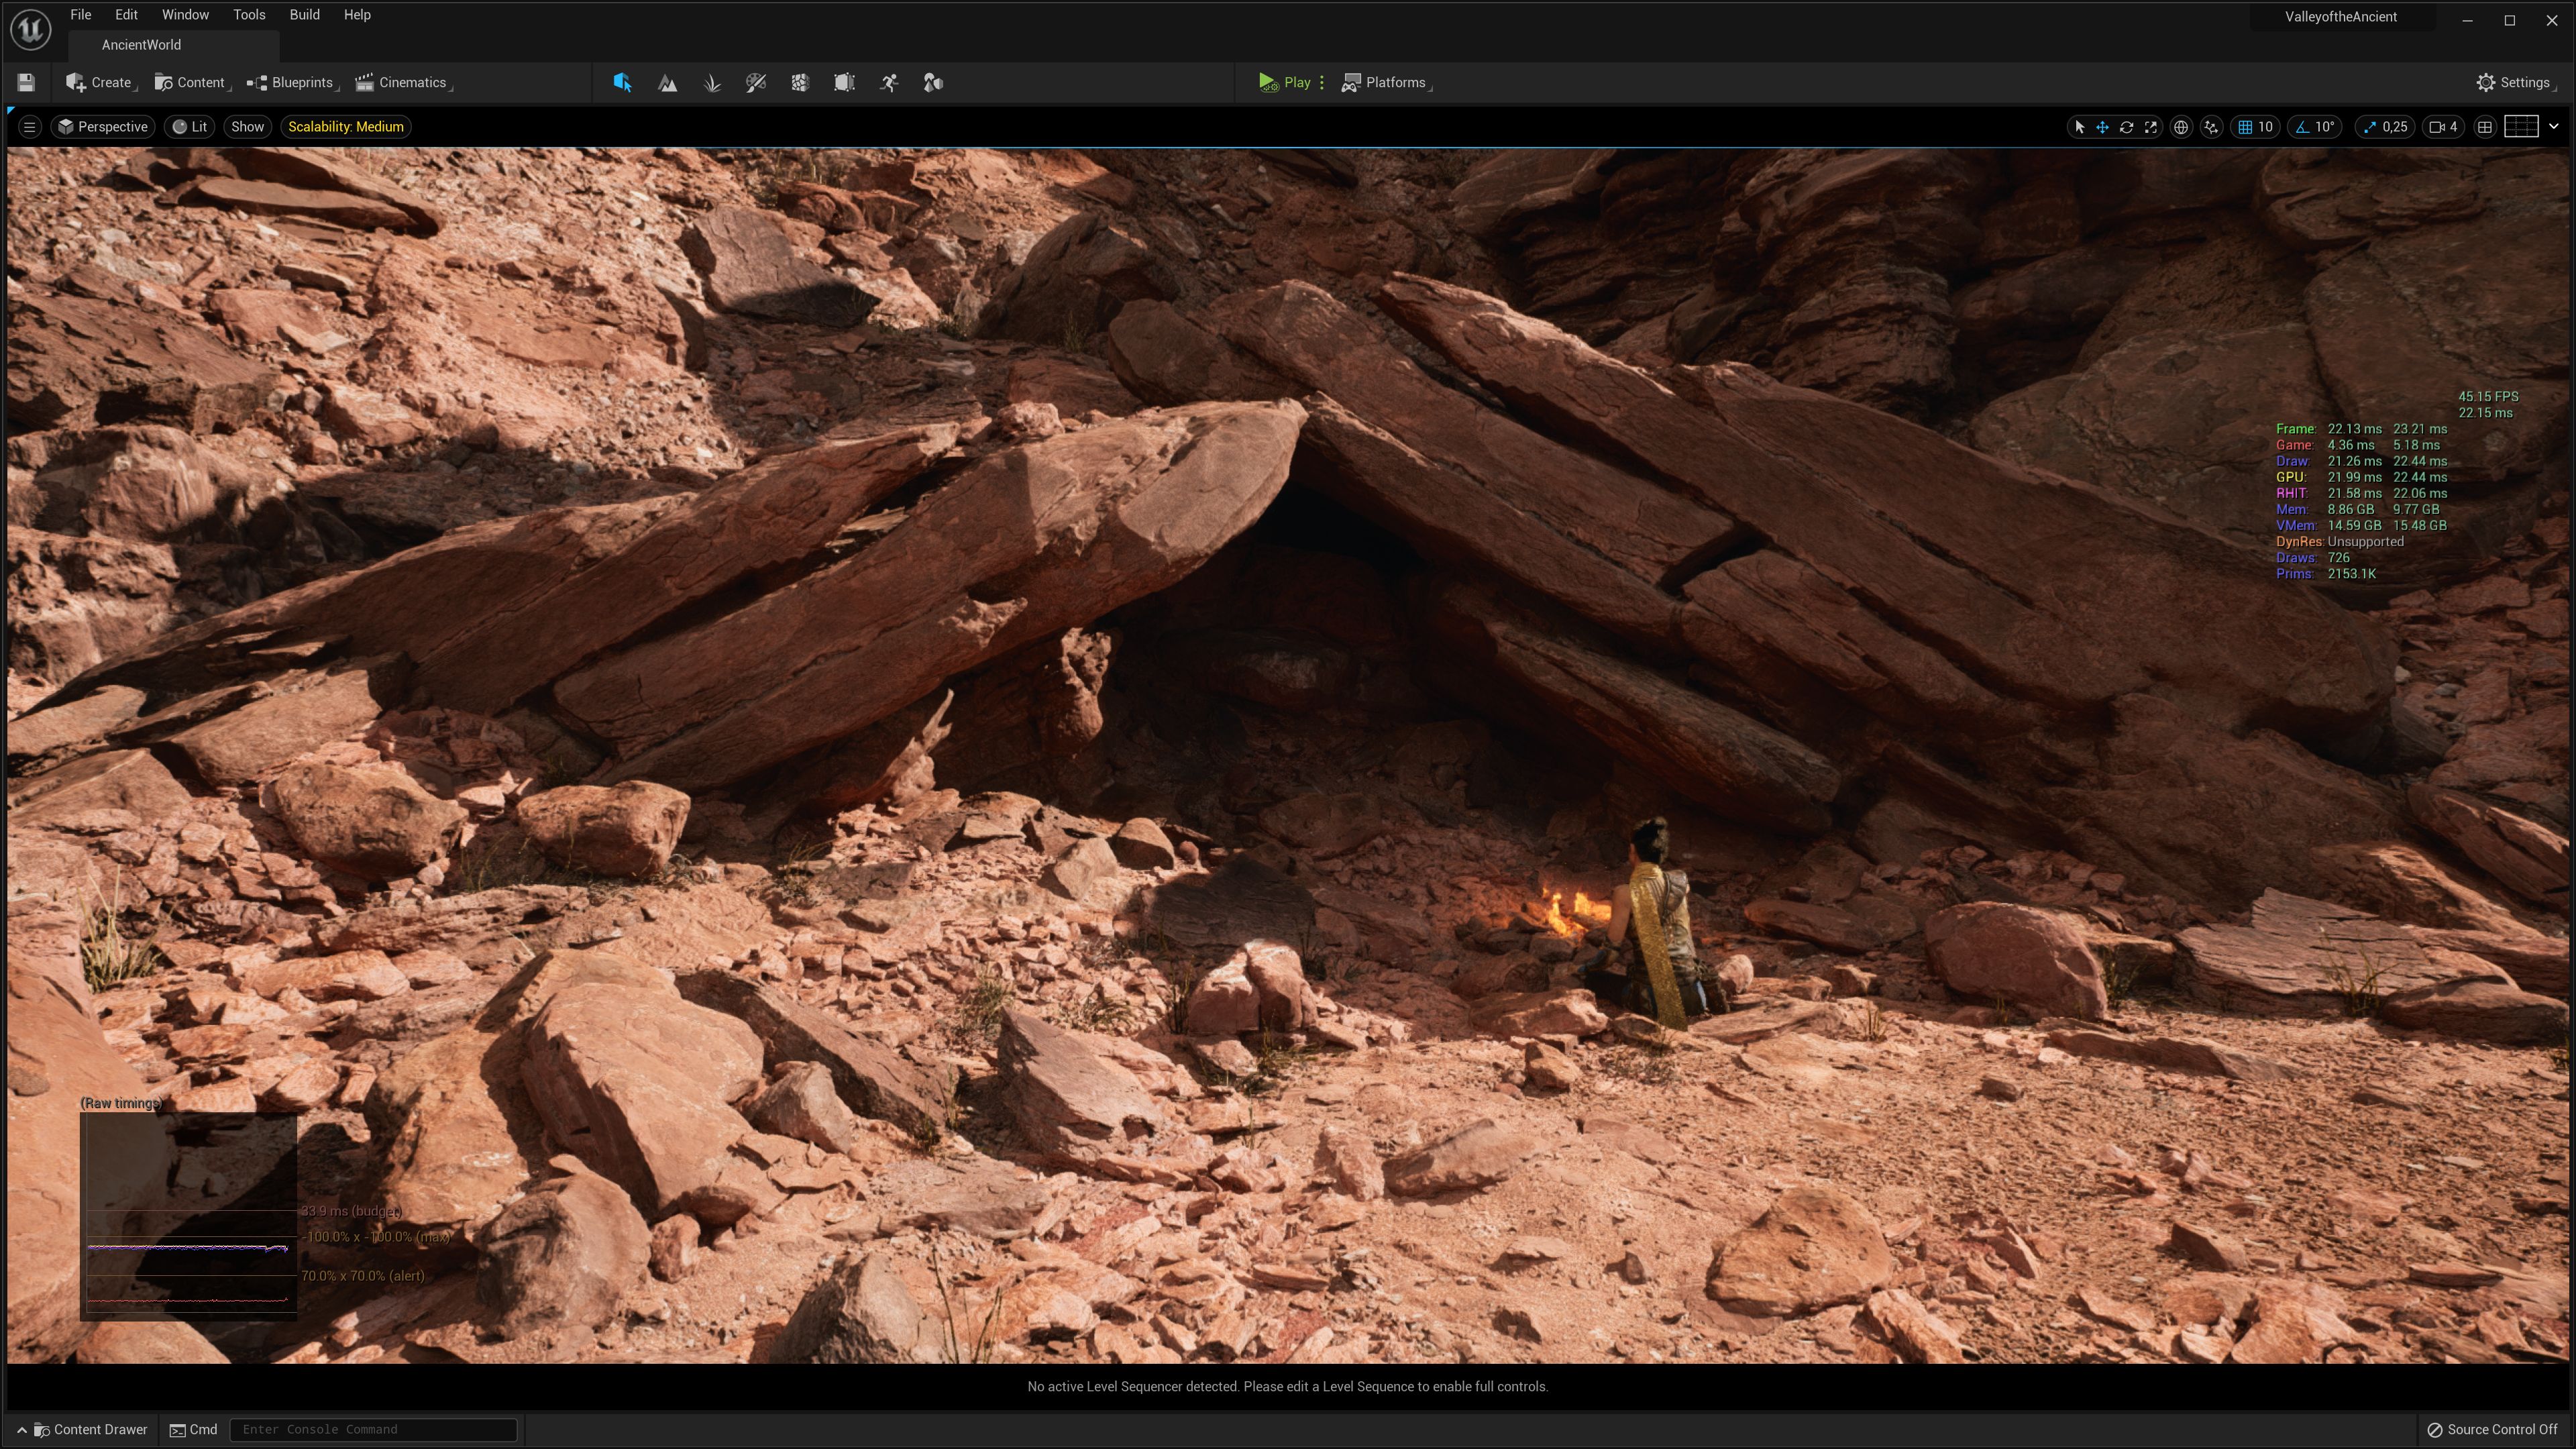
Task: Select the Fracture mode icon
Action: [x=800, y=83]
